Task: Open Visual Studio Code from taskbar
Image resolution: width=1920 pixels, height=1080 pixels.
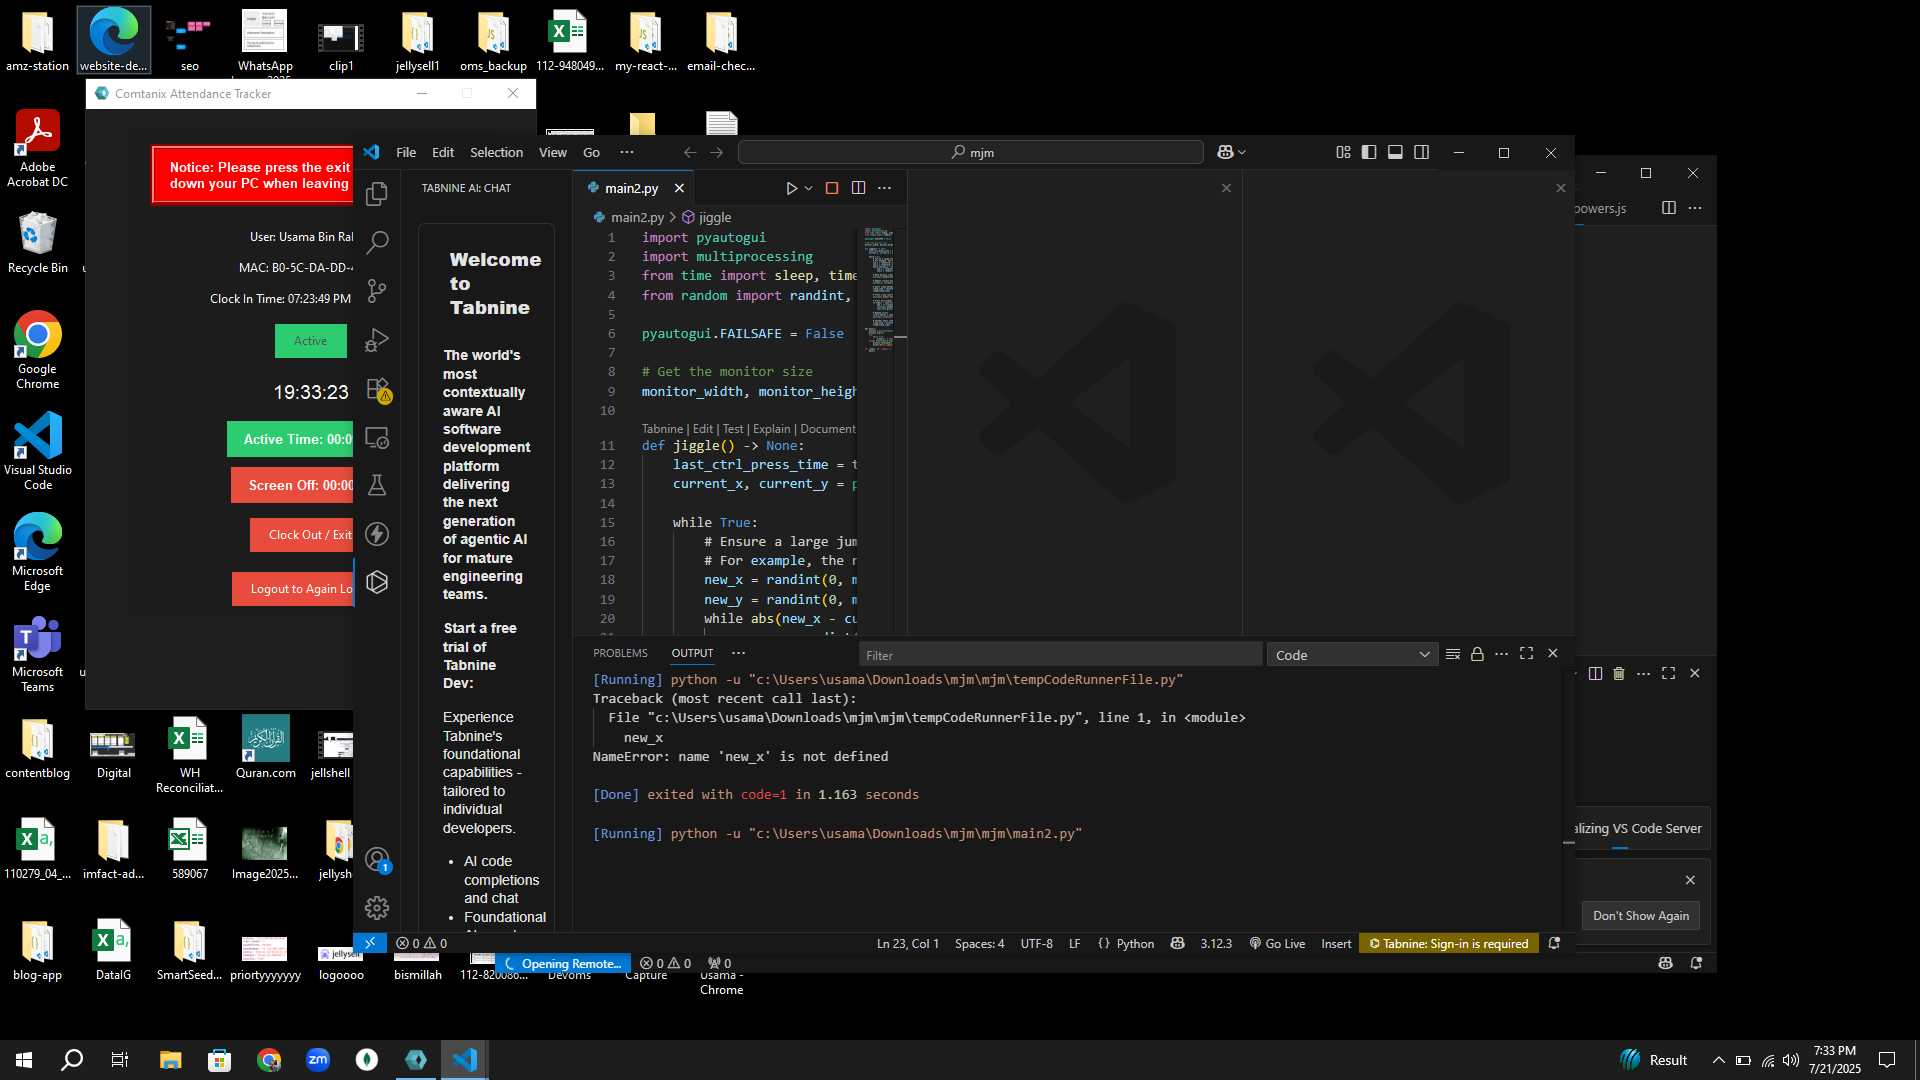Action: [465, 1060]
